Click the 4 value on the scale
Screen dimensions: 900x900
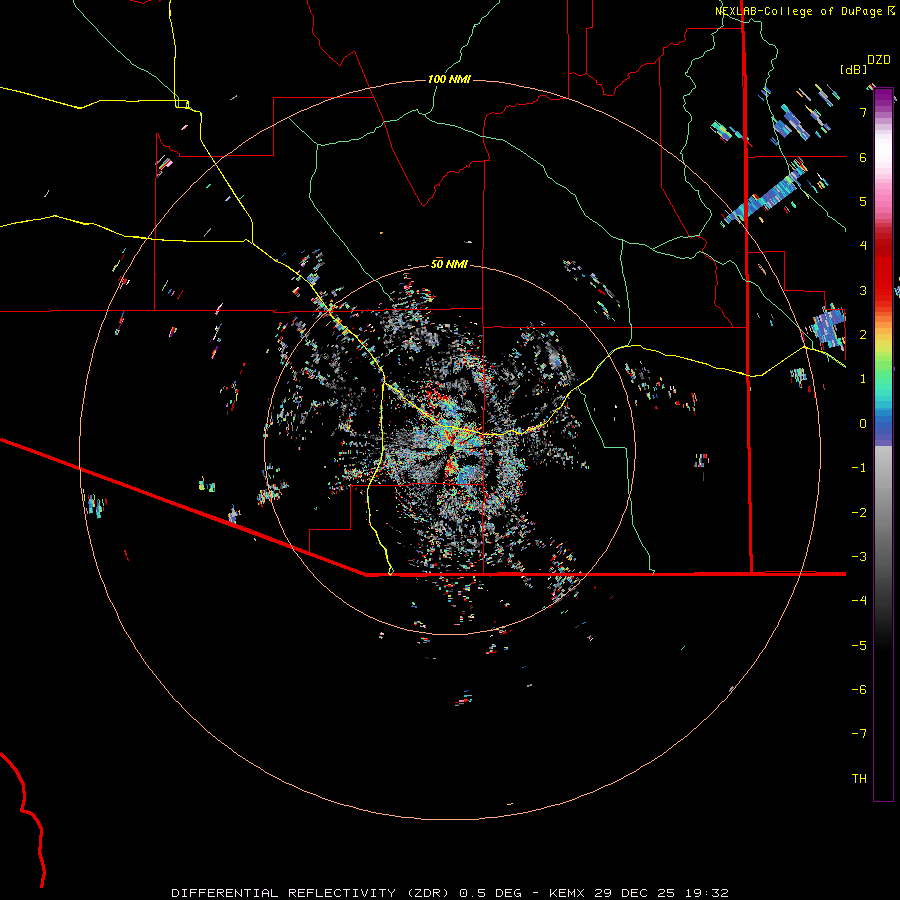pos(863,246)
